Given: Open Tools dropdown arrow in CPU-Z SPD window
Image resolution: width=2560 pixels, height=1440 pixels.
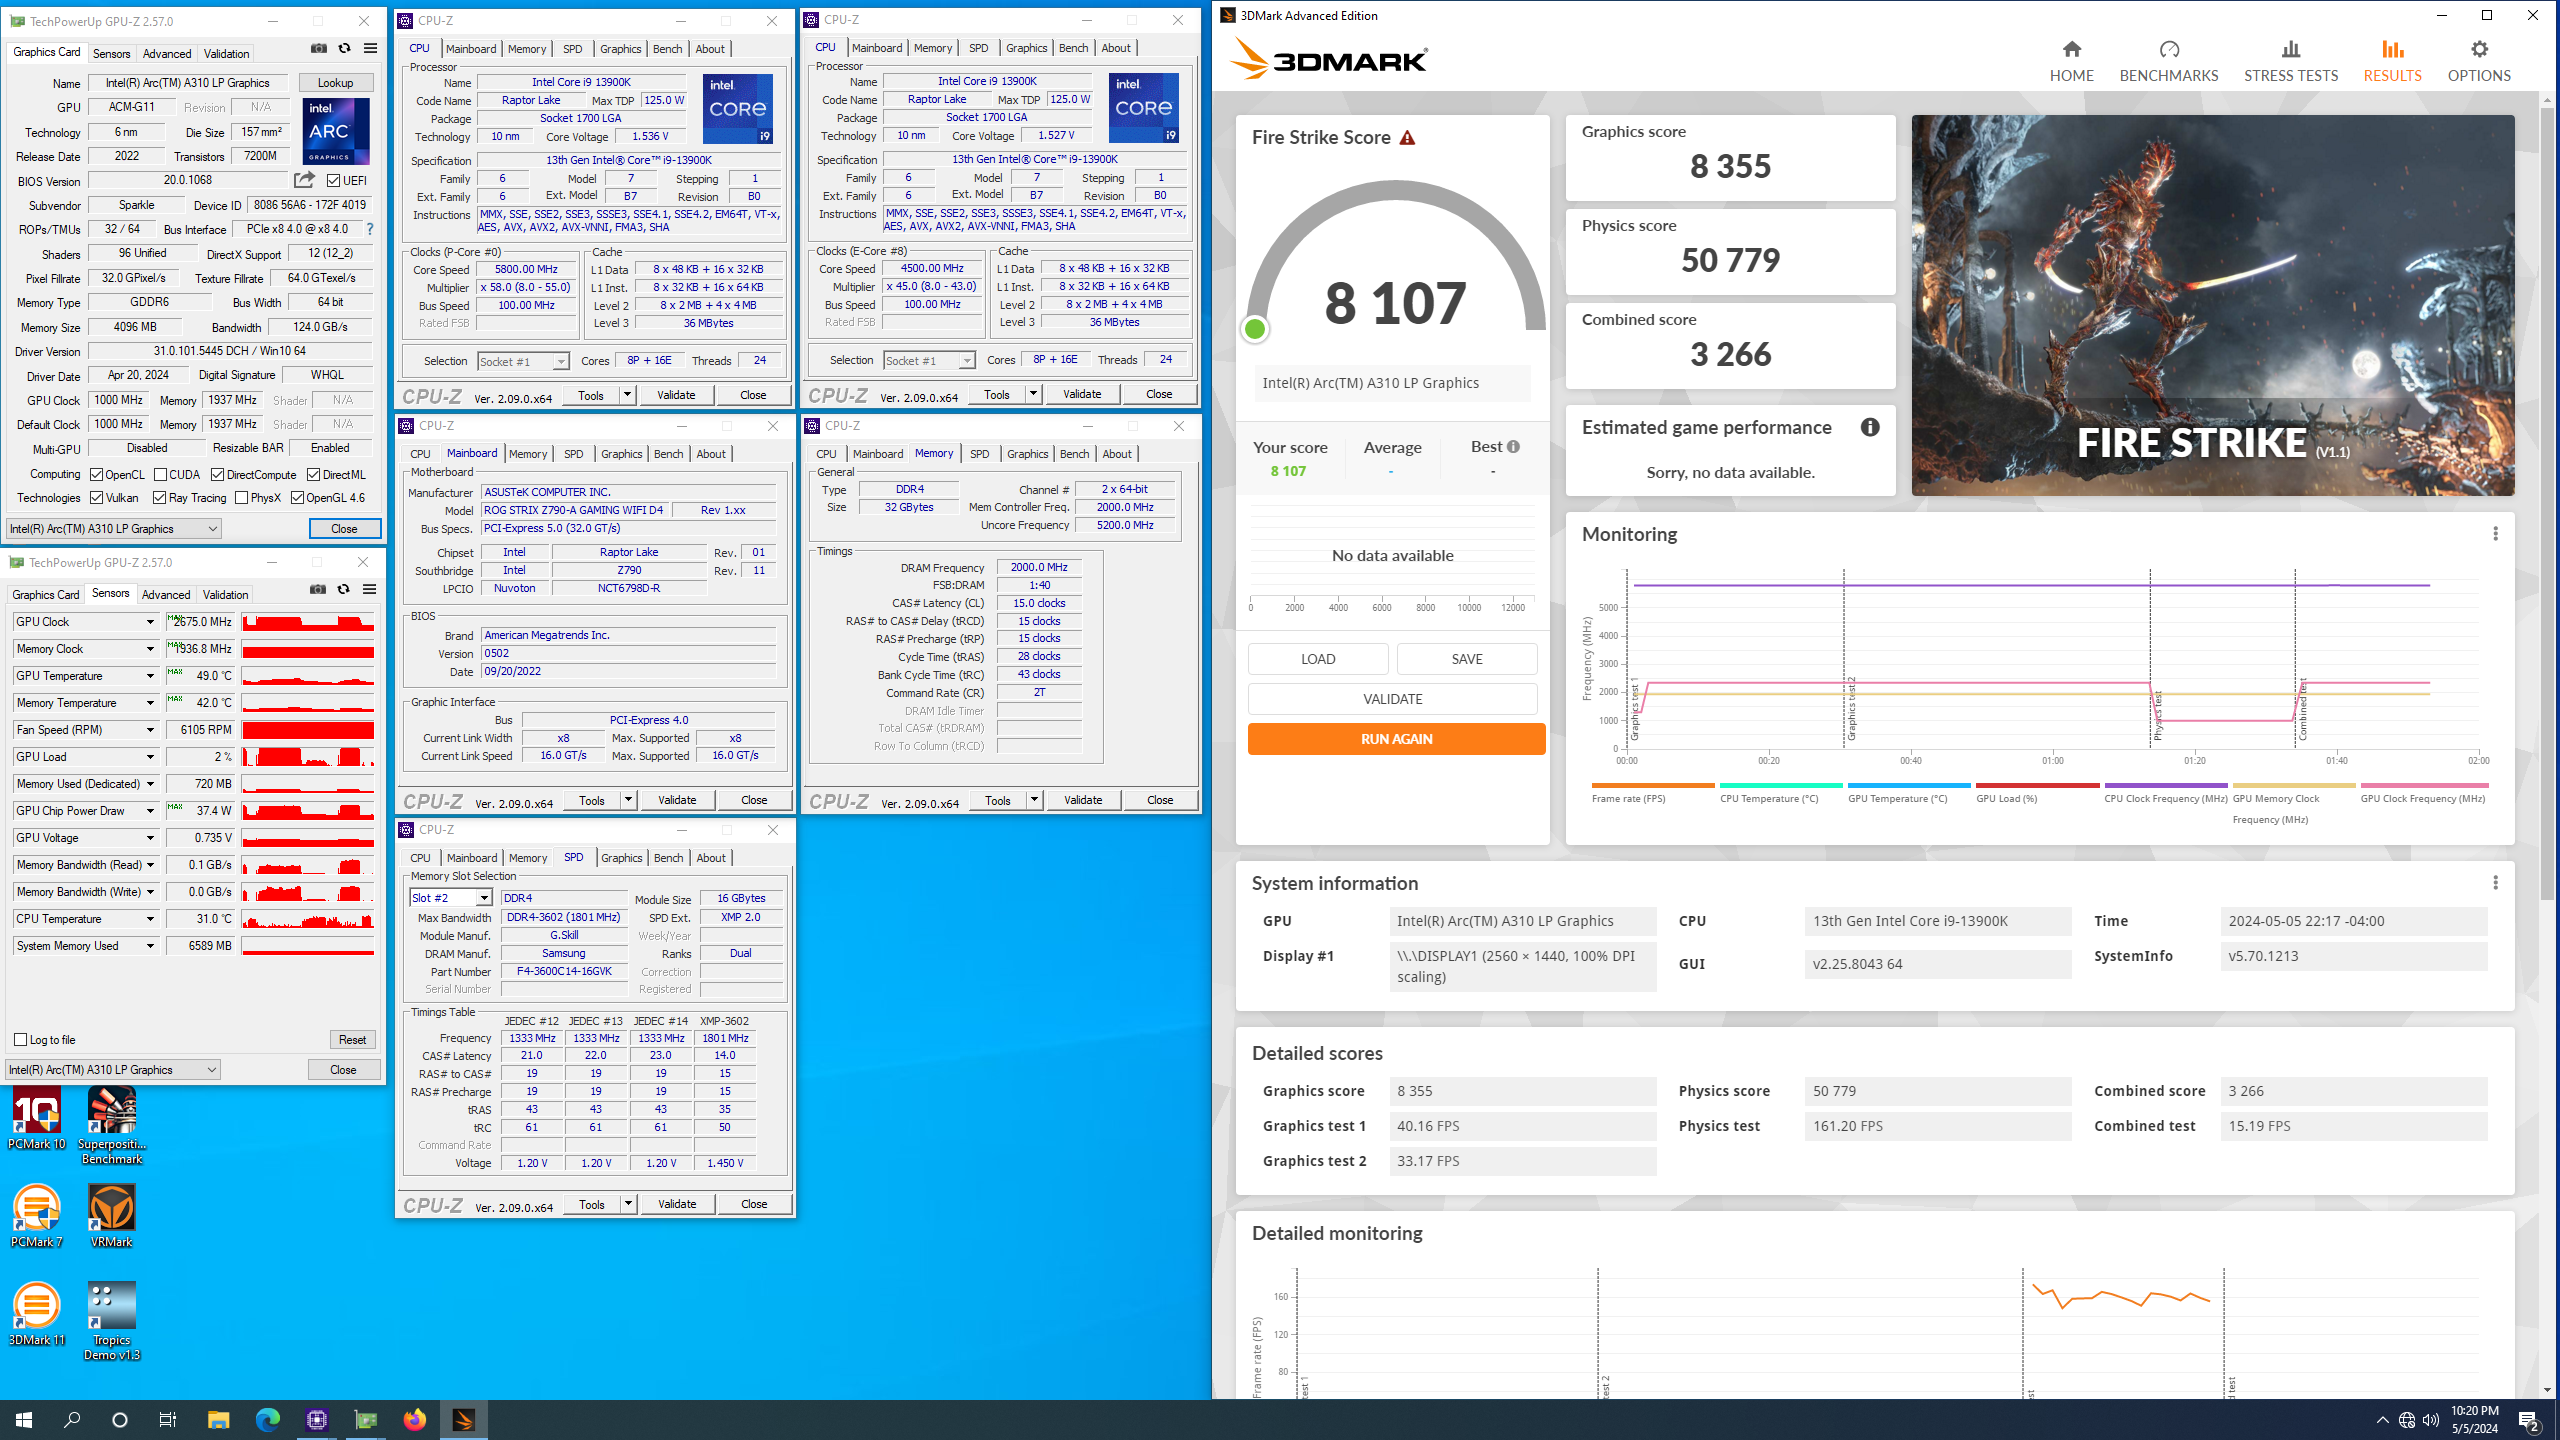Looking at the screenshot, I should 628,1204.
